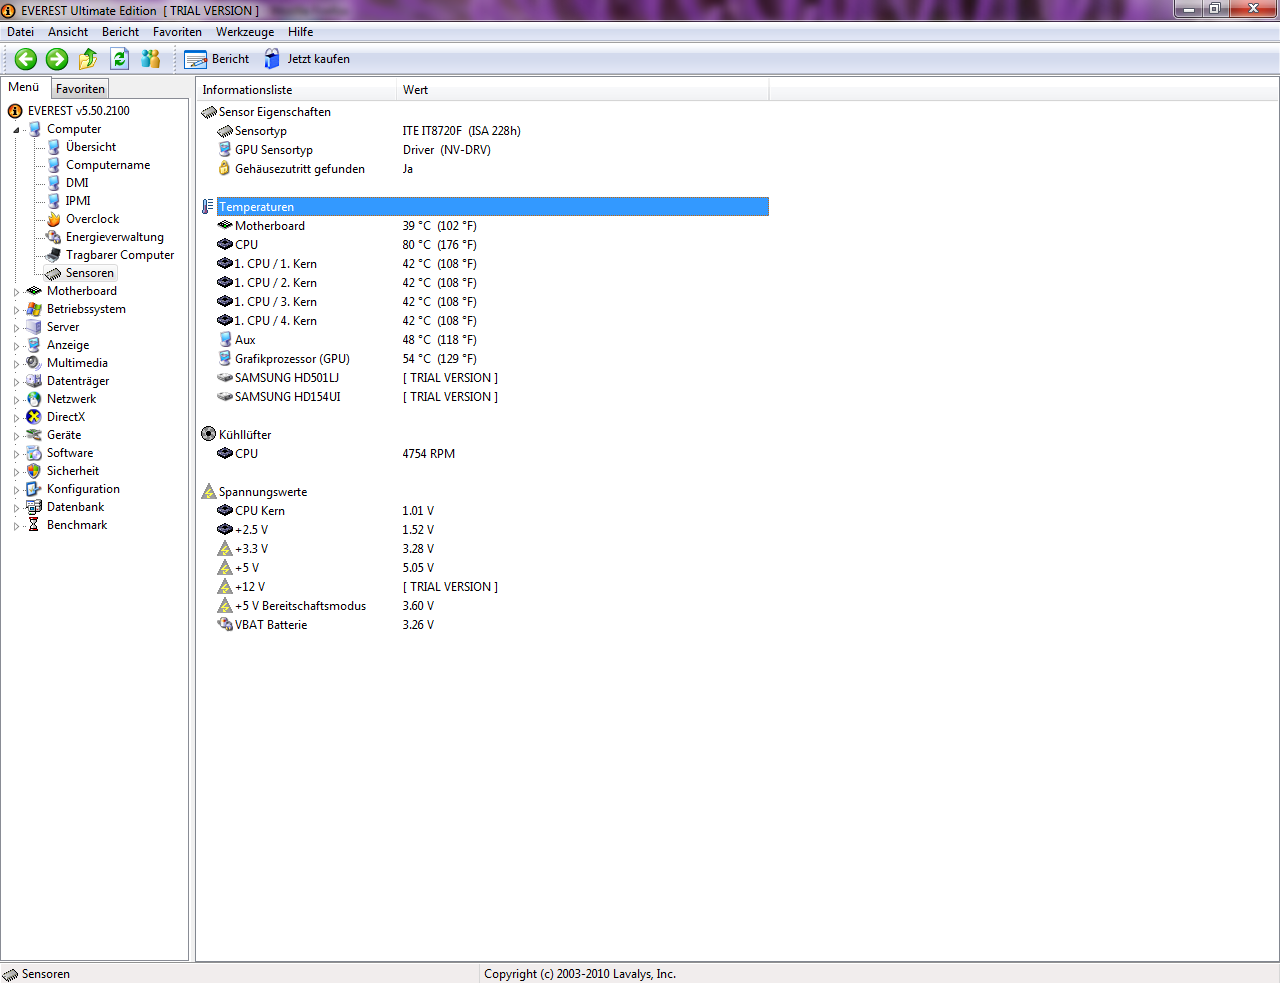This screenshot has height=984, width=1280.
Task: Click the Refresh toolbar icon
Action: (120, 59)
